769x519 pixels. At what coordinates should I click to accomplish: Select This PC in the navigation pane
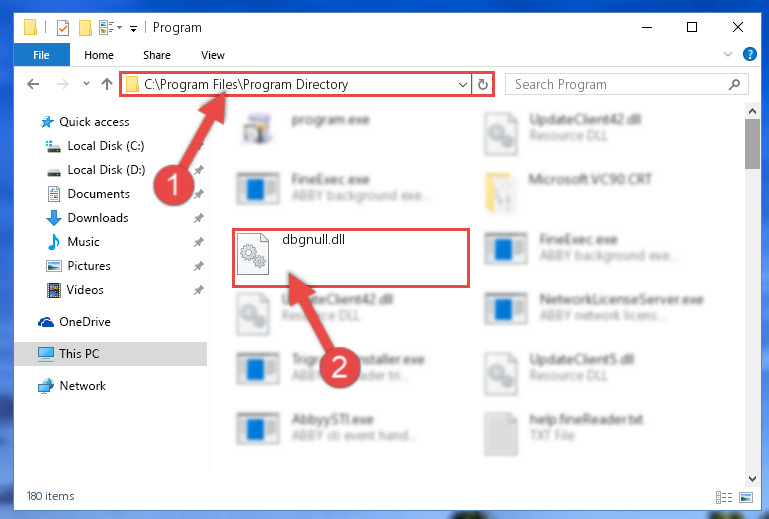(110, 354)
